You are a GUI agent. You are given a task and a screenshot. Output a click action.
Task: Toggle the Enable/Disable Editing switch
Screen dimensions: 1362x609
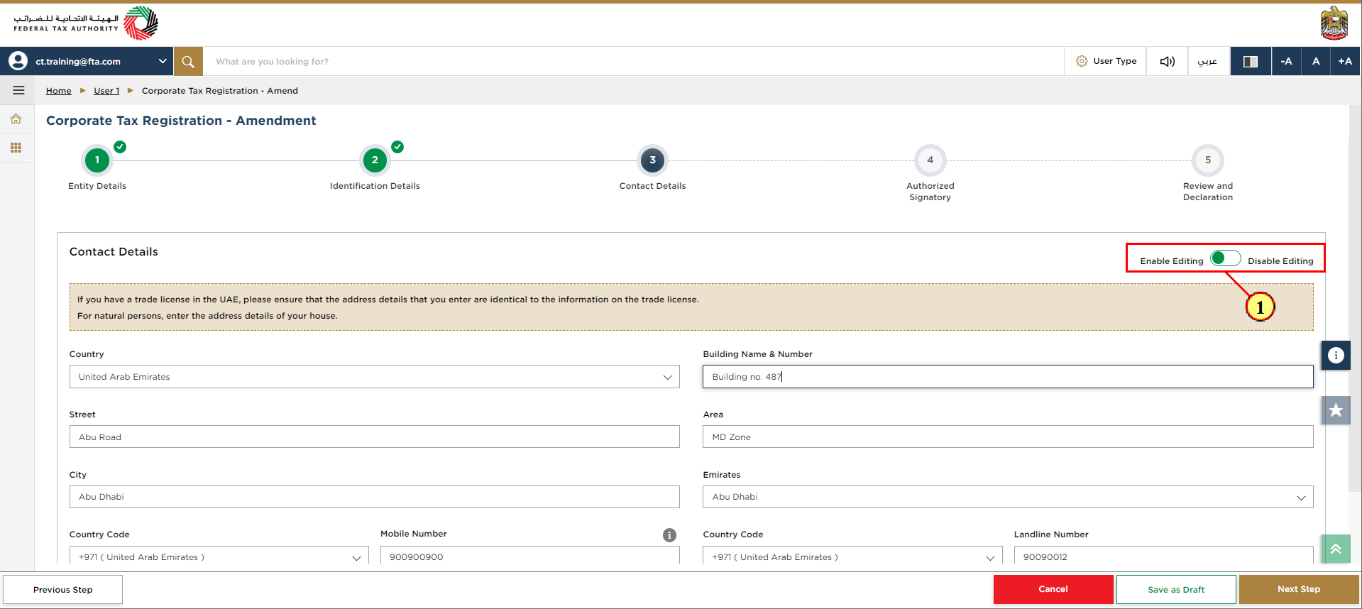1225,259
